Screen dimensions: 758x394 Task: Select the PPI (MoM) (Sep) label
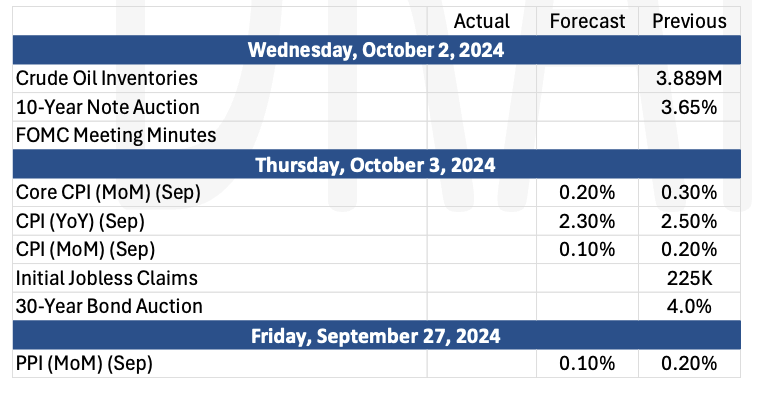pos(84,364)
